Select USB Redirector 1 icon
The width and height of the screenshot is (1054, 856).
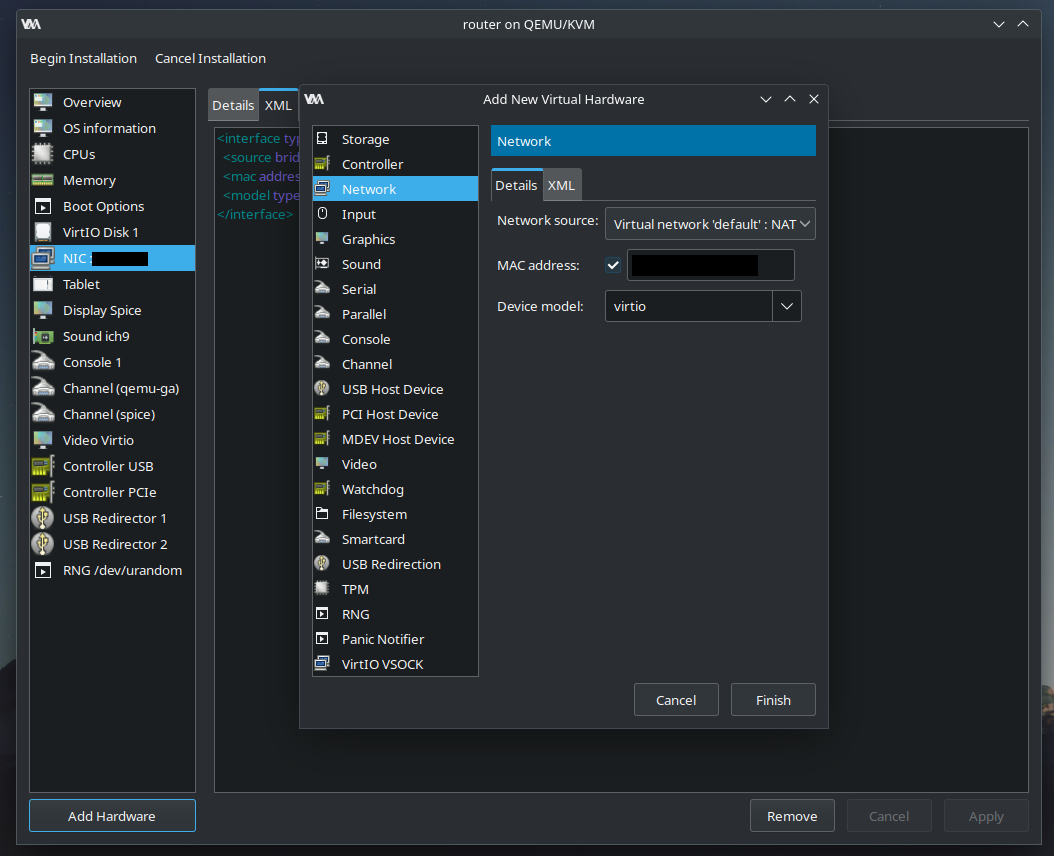pos(43,518)
